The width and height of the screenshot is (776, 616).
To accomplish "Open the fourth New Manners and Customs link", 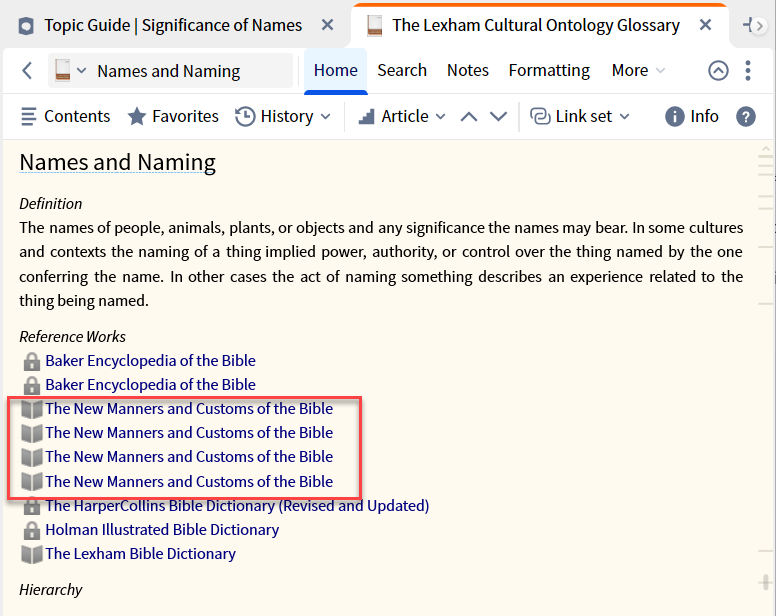I will coord(189,481).
